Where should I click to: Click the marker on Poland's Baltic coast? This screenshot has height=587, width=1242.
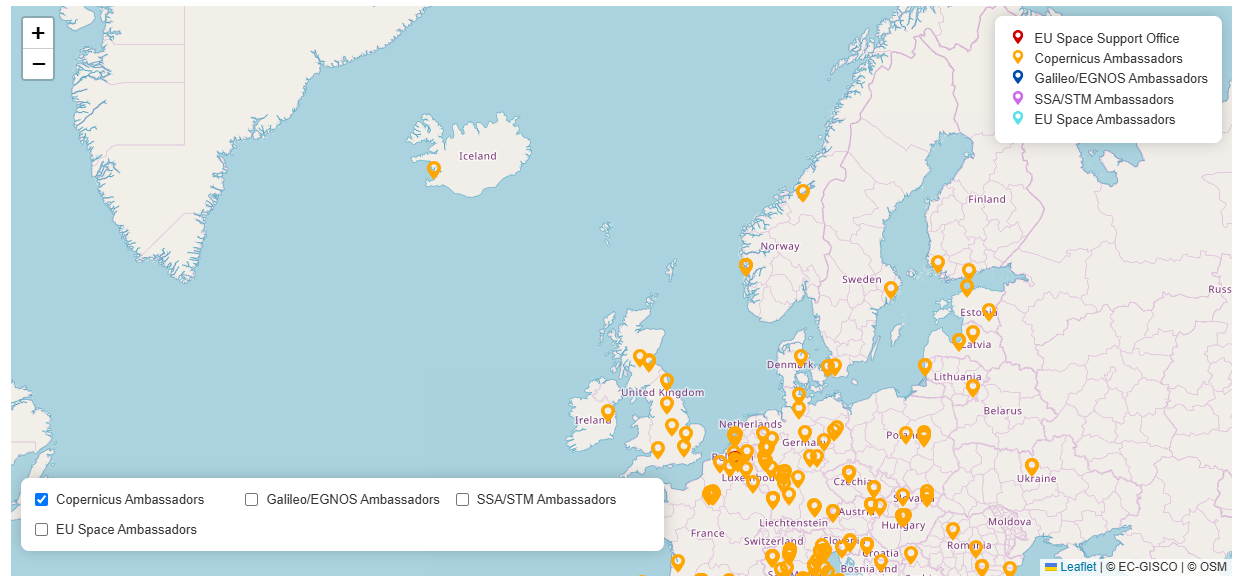tap(925, 367)
